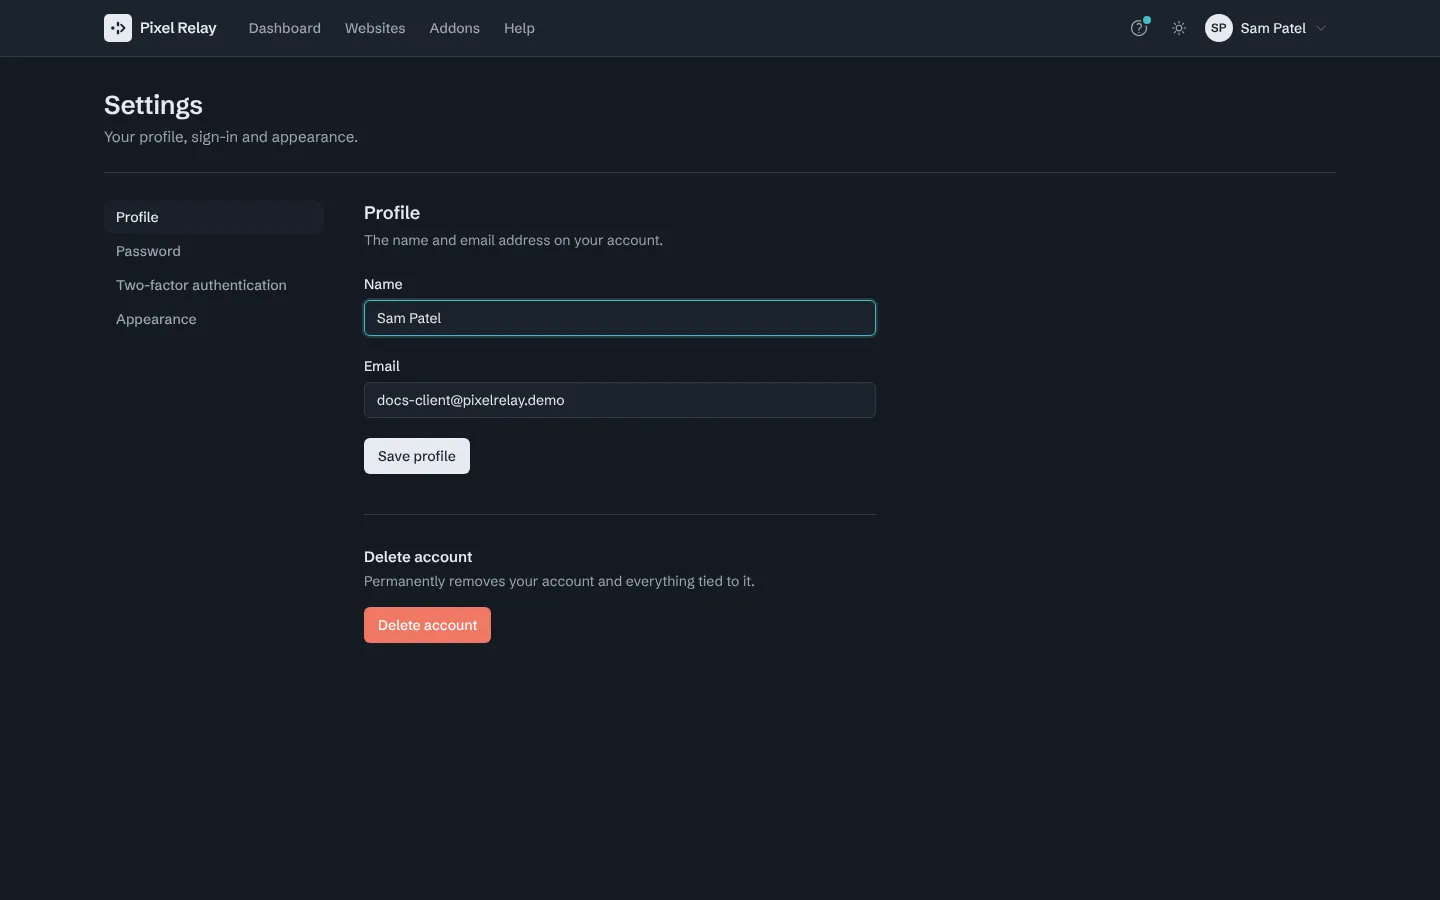The width and height of the screenshot is (1440, 900).
Task: Click the Pixel Relay brand name text
Action: coord(178,28)
